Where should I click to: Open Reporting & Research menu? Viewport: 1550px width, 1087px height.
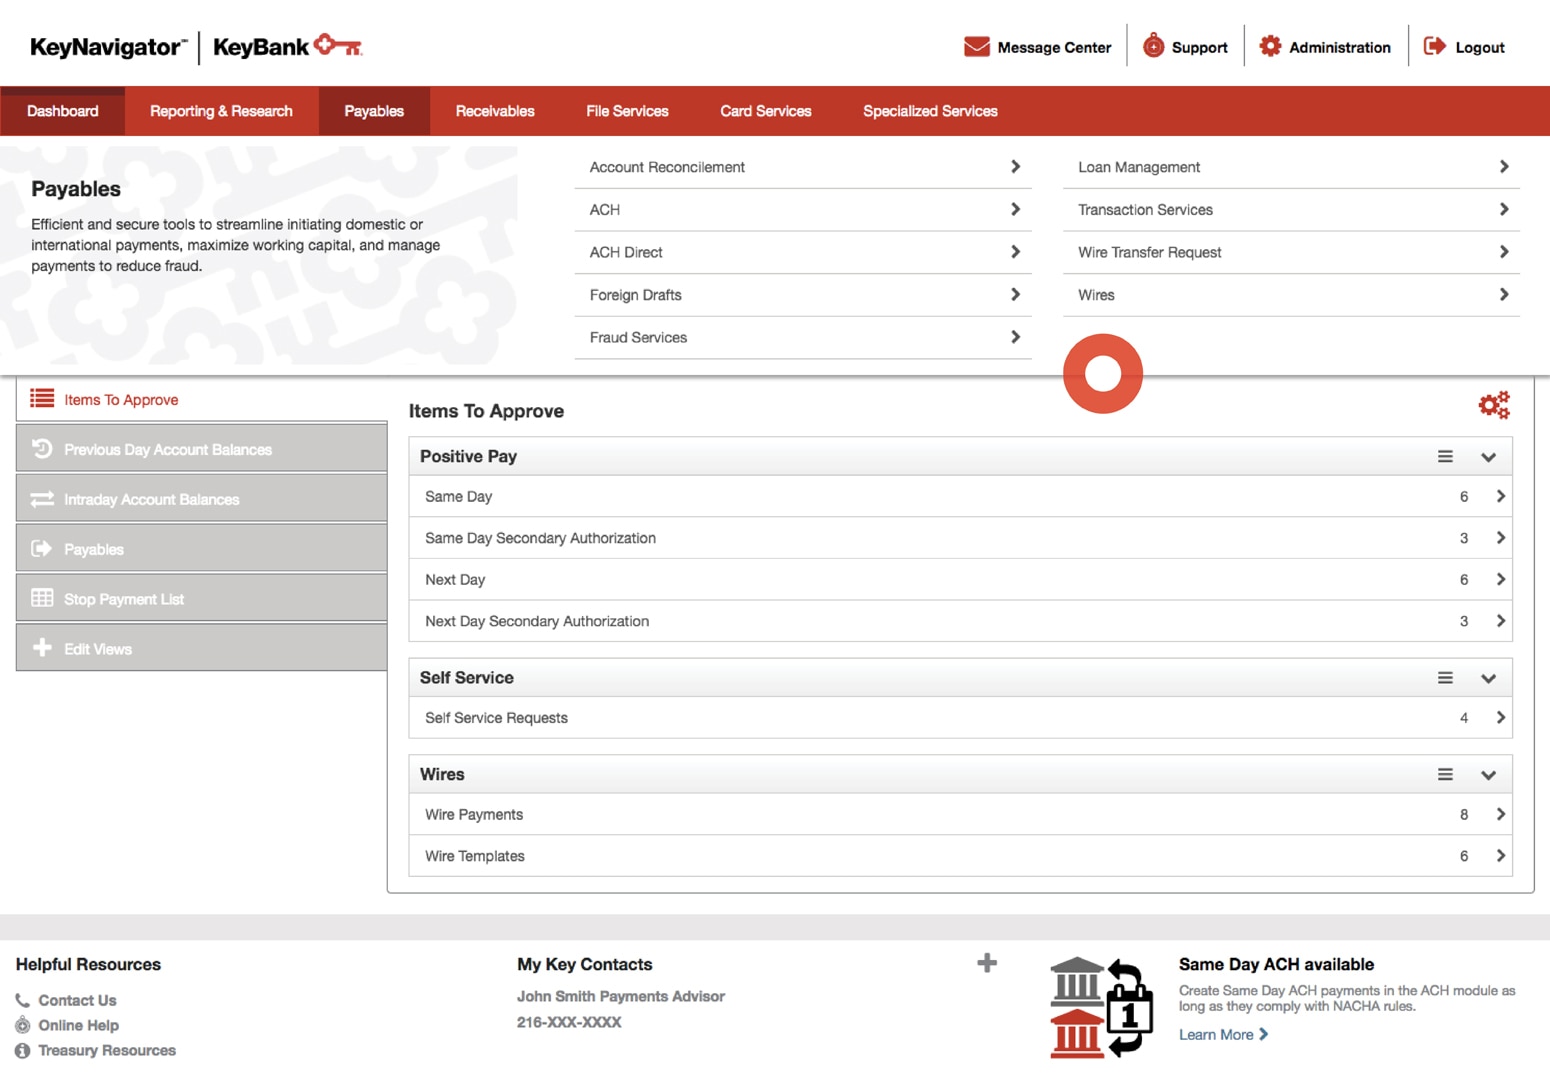tap(221, 111)
